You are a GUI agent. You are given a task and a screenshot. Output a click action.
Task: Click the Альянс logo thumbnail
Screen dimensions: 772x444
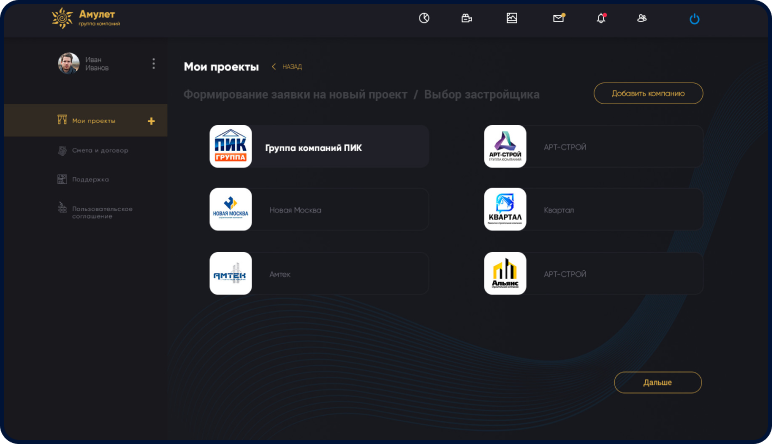[505, 274]
